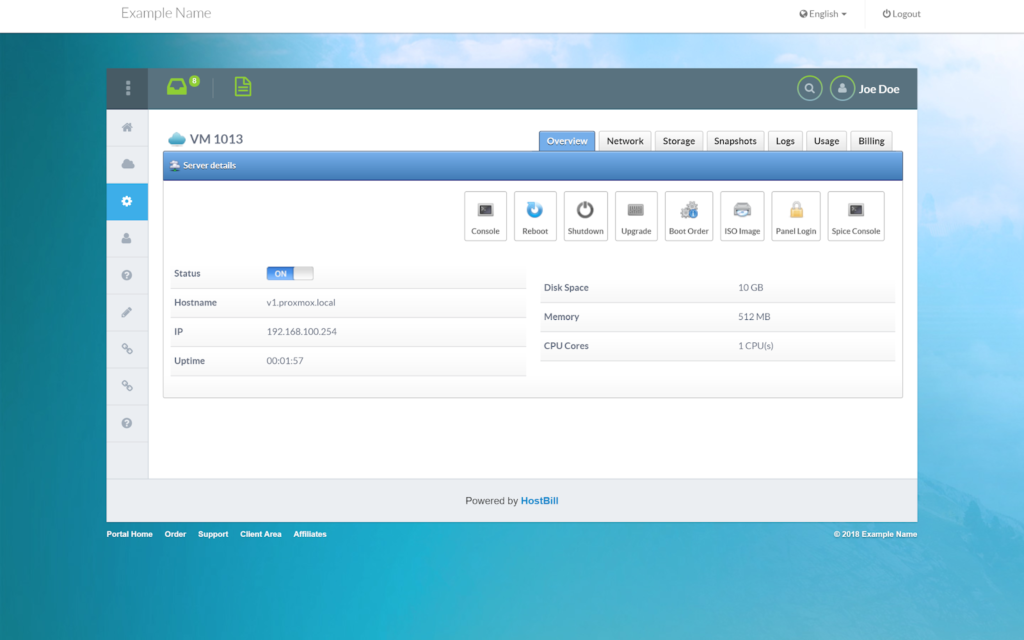
Task: Open the three-dot menu icon in header
Action: (127, 88)
